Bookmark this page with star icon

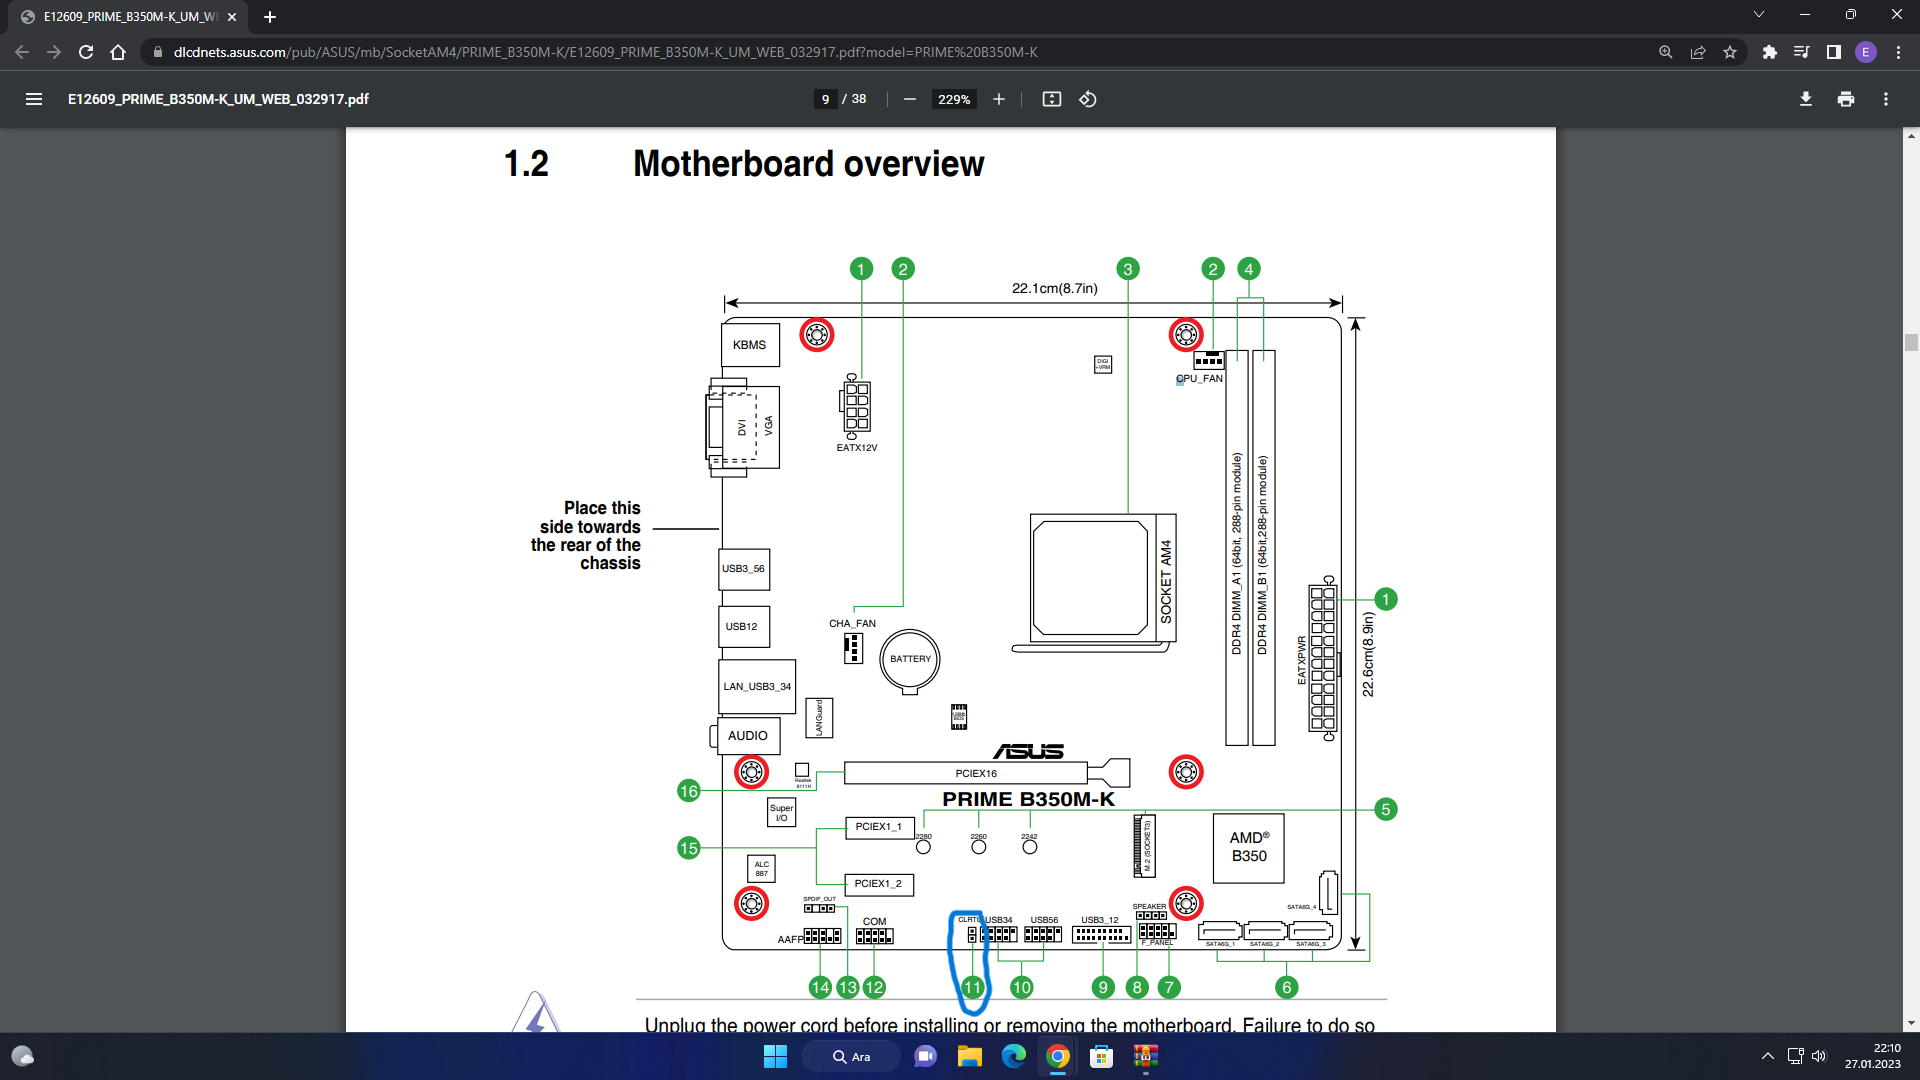(1730, 52)
